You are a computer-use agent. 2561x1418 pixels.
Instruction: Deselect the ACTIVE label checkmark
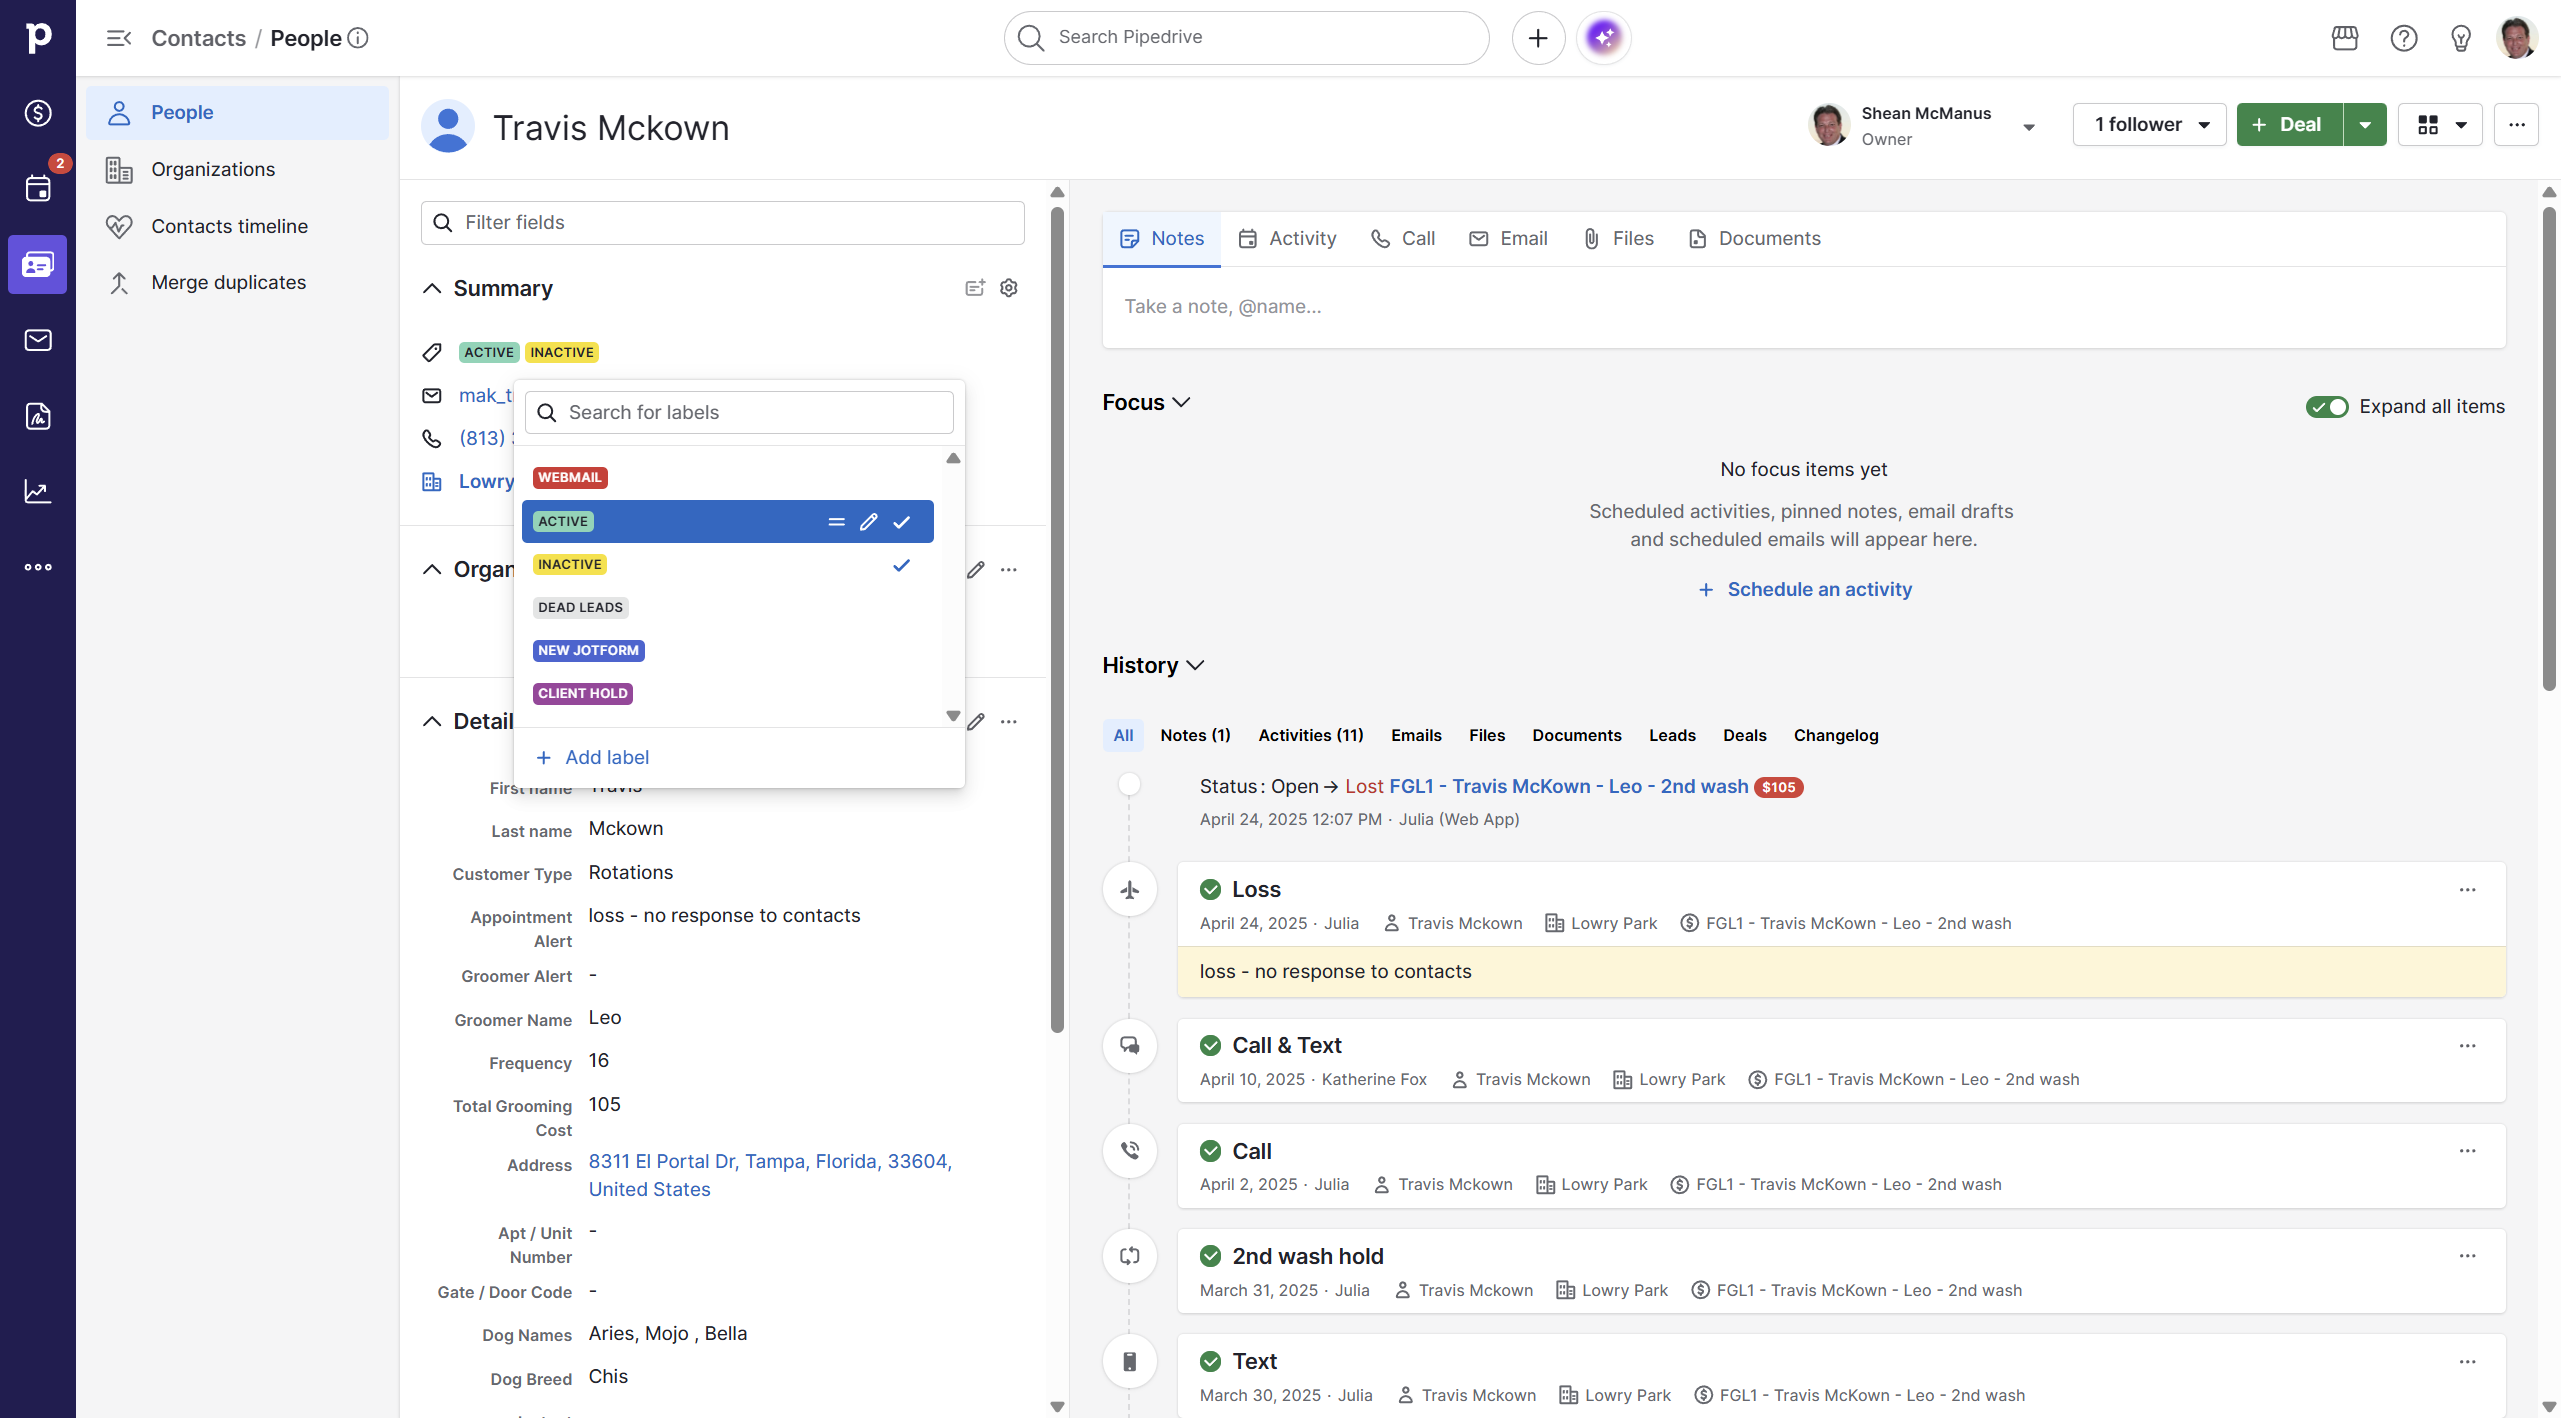pyautogui.click(x=901, y=522)
